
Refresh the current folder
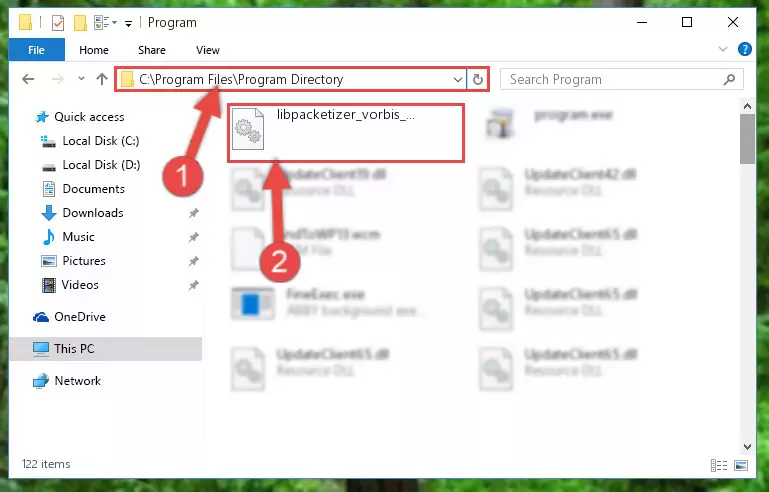tap(478, 79)
